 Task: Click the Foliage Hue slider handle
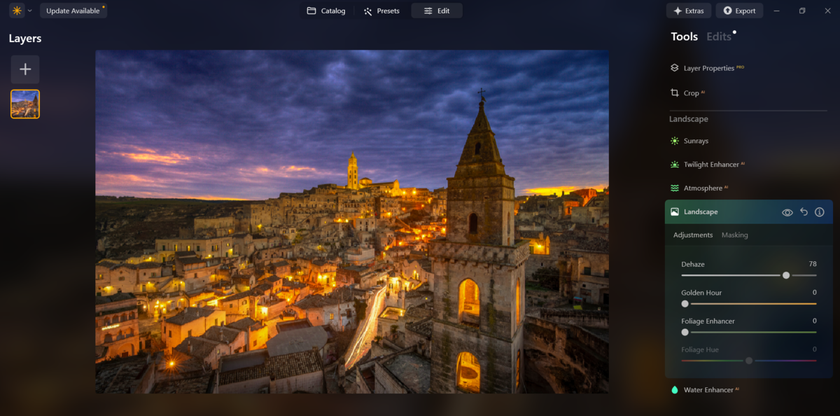749,360
